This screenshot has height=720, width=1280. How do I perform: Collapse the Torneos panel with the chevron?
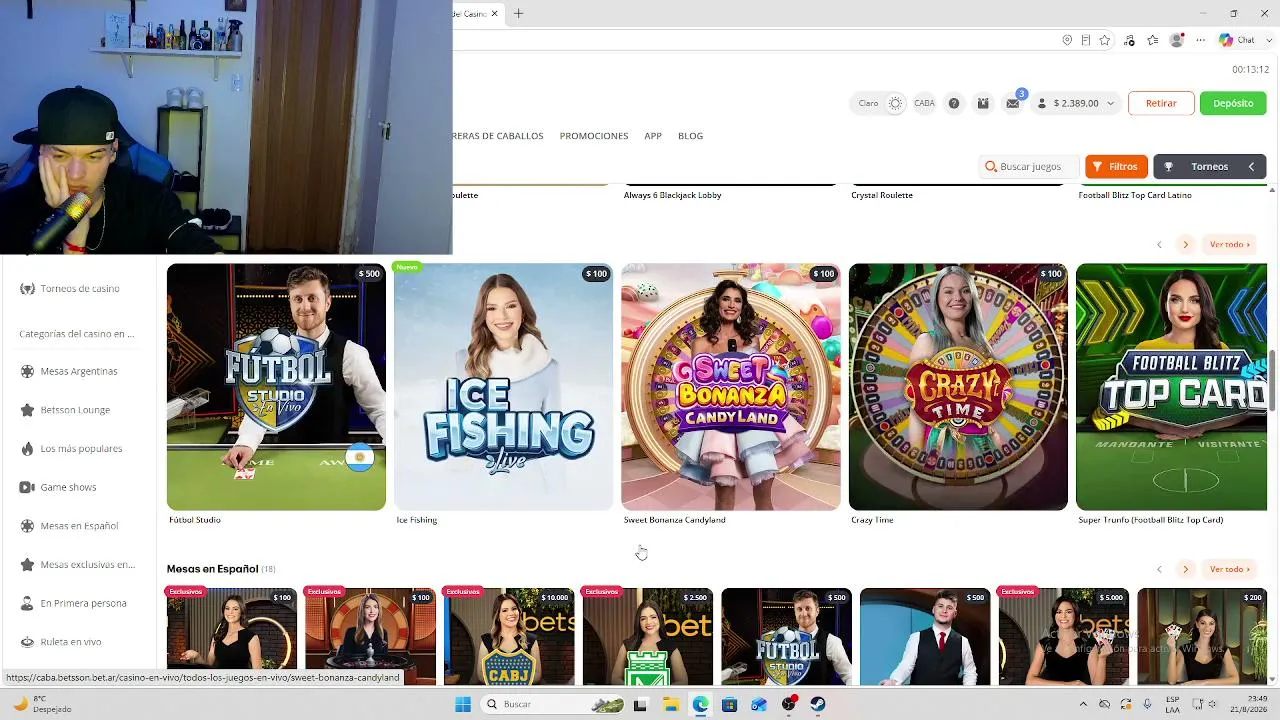[1251, 167]
